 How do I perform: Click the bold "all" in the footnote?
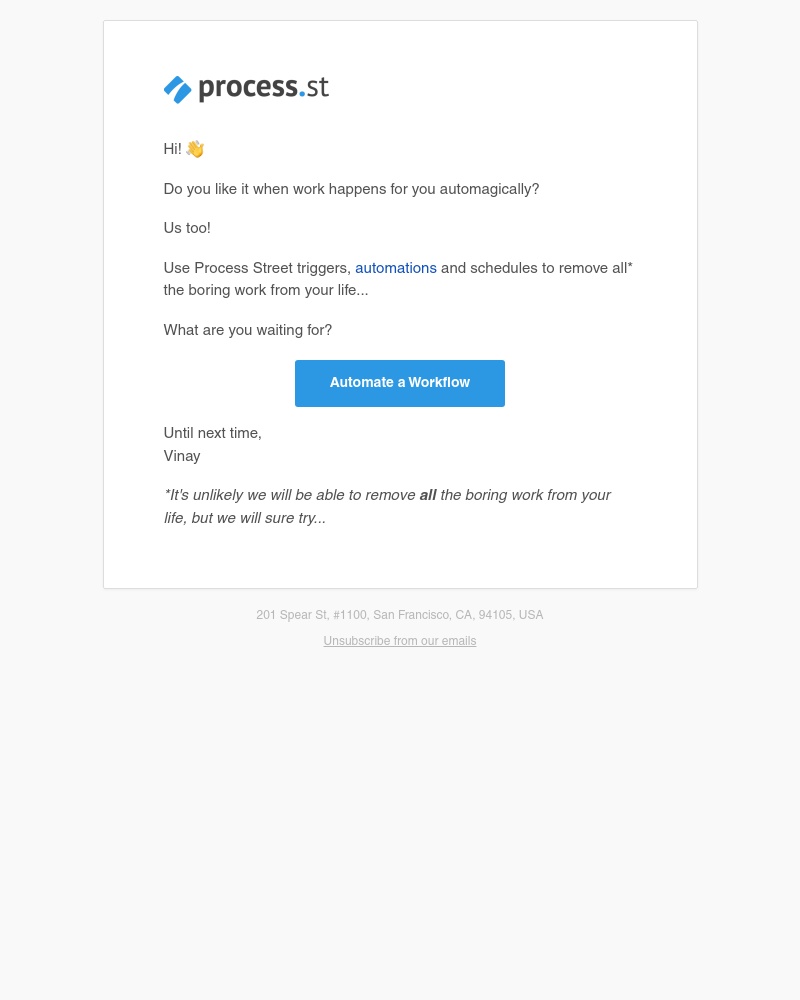click(x=428, y=495)
